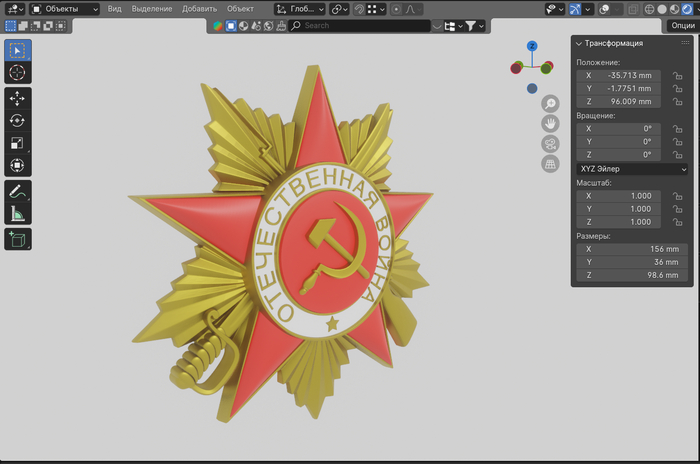Choose the Set New Selection mode icon
Image resolution: width=700 pixels, height=464 pixels.
(x=10, y=26)
